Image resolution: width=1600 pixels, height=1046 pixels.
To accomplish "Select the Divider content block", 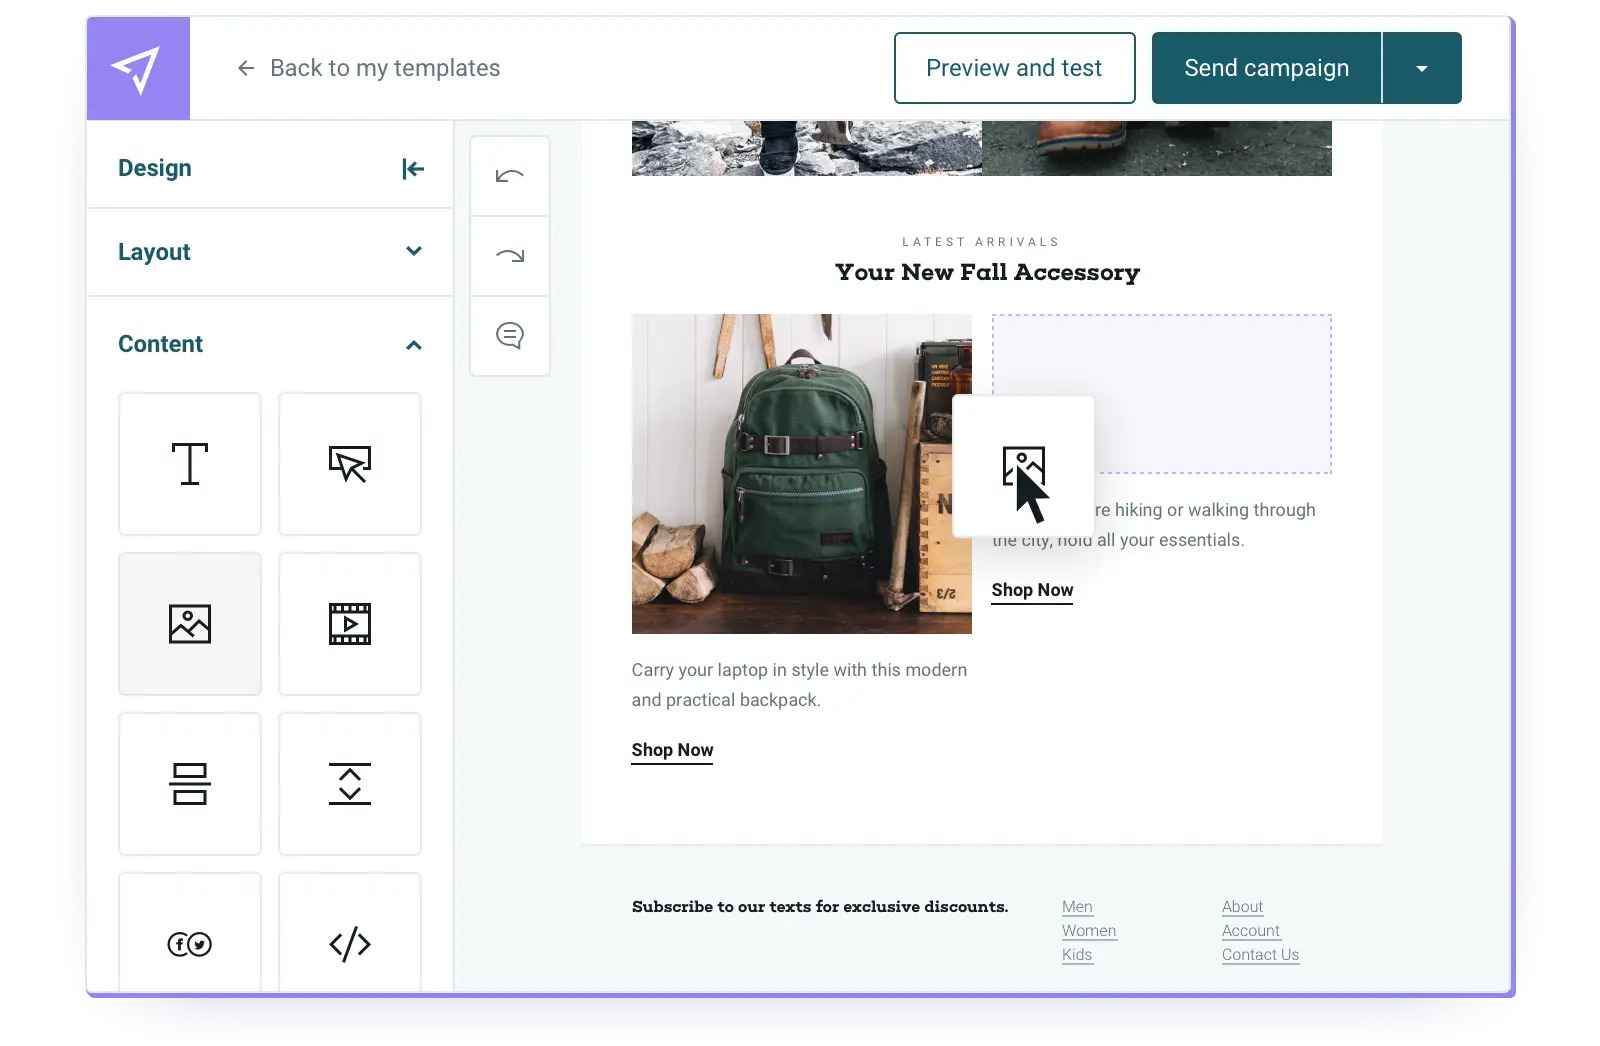I will coord(190,784).
